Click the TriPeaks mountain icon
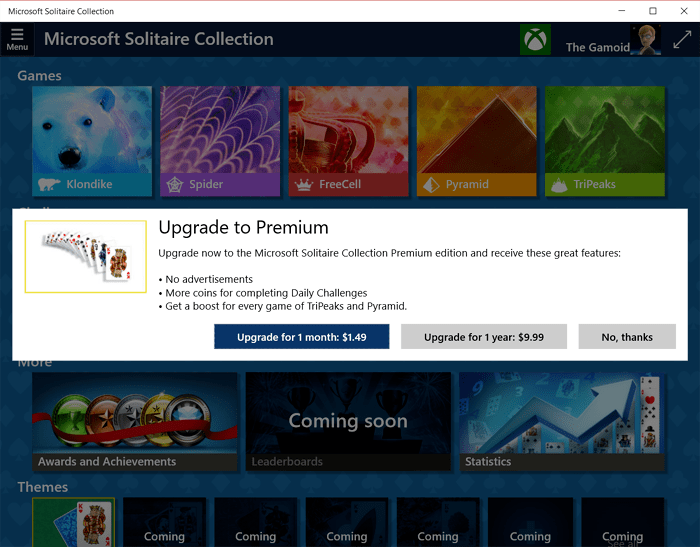 559,185
